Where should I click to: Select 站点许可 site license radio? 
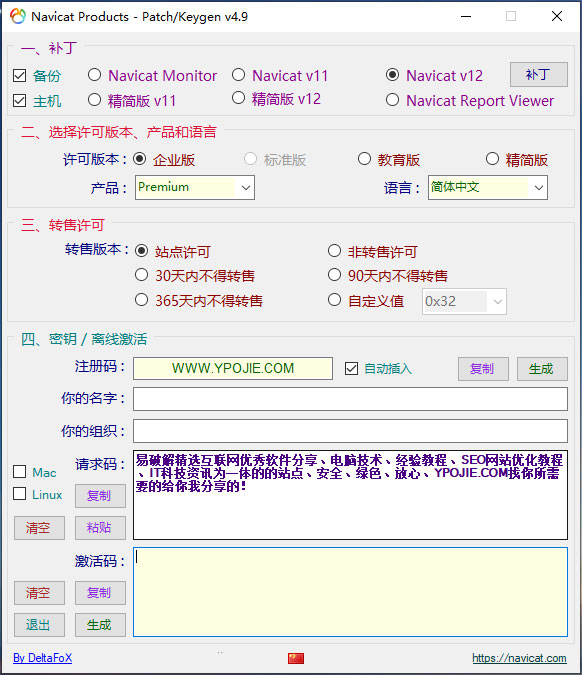click(142, 251)
